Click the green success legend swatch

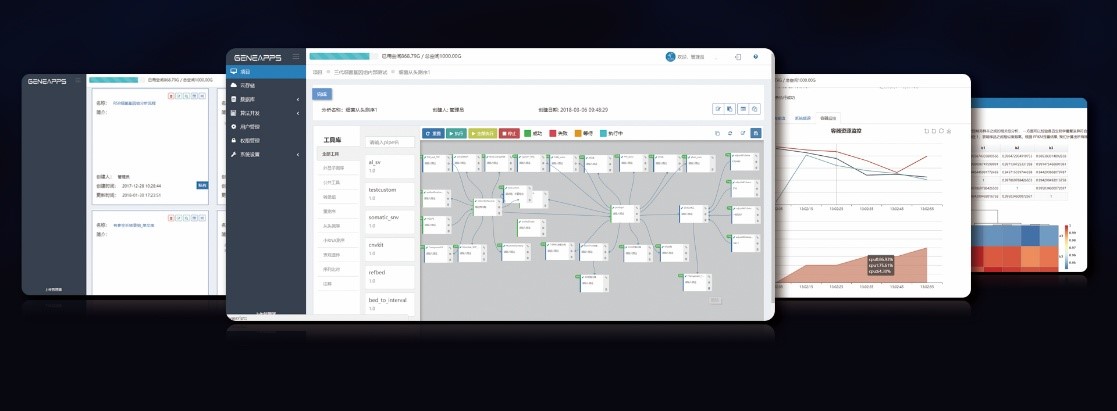[x=528, y=132]
